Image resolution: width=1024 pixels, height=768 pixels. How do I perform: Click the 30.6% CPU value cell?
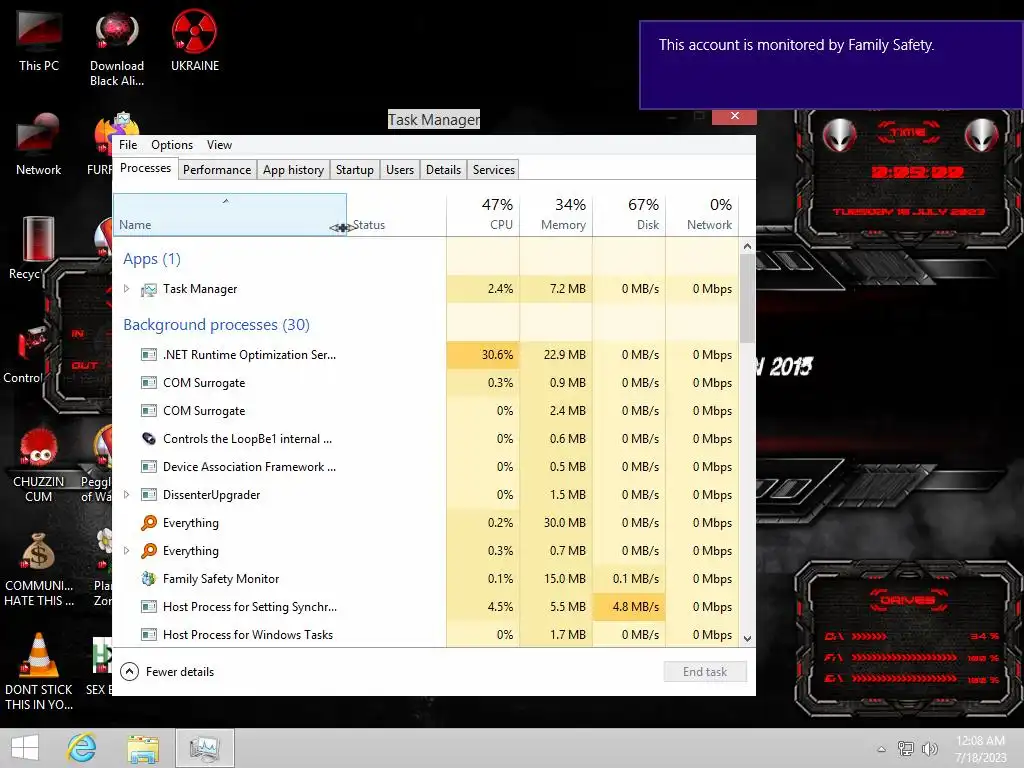tap(483, 355)
